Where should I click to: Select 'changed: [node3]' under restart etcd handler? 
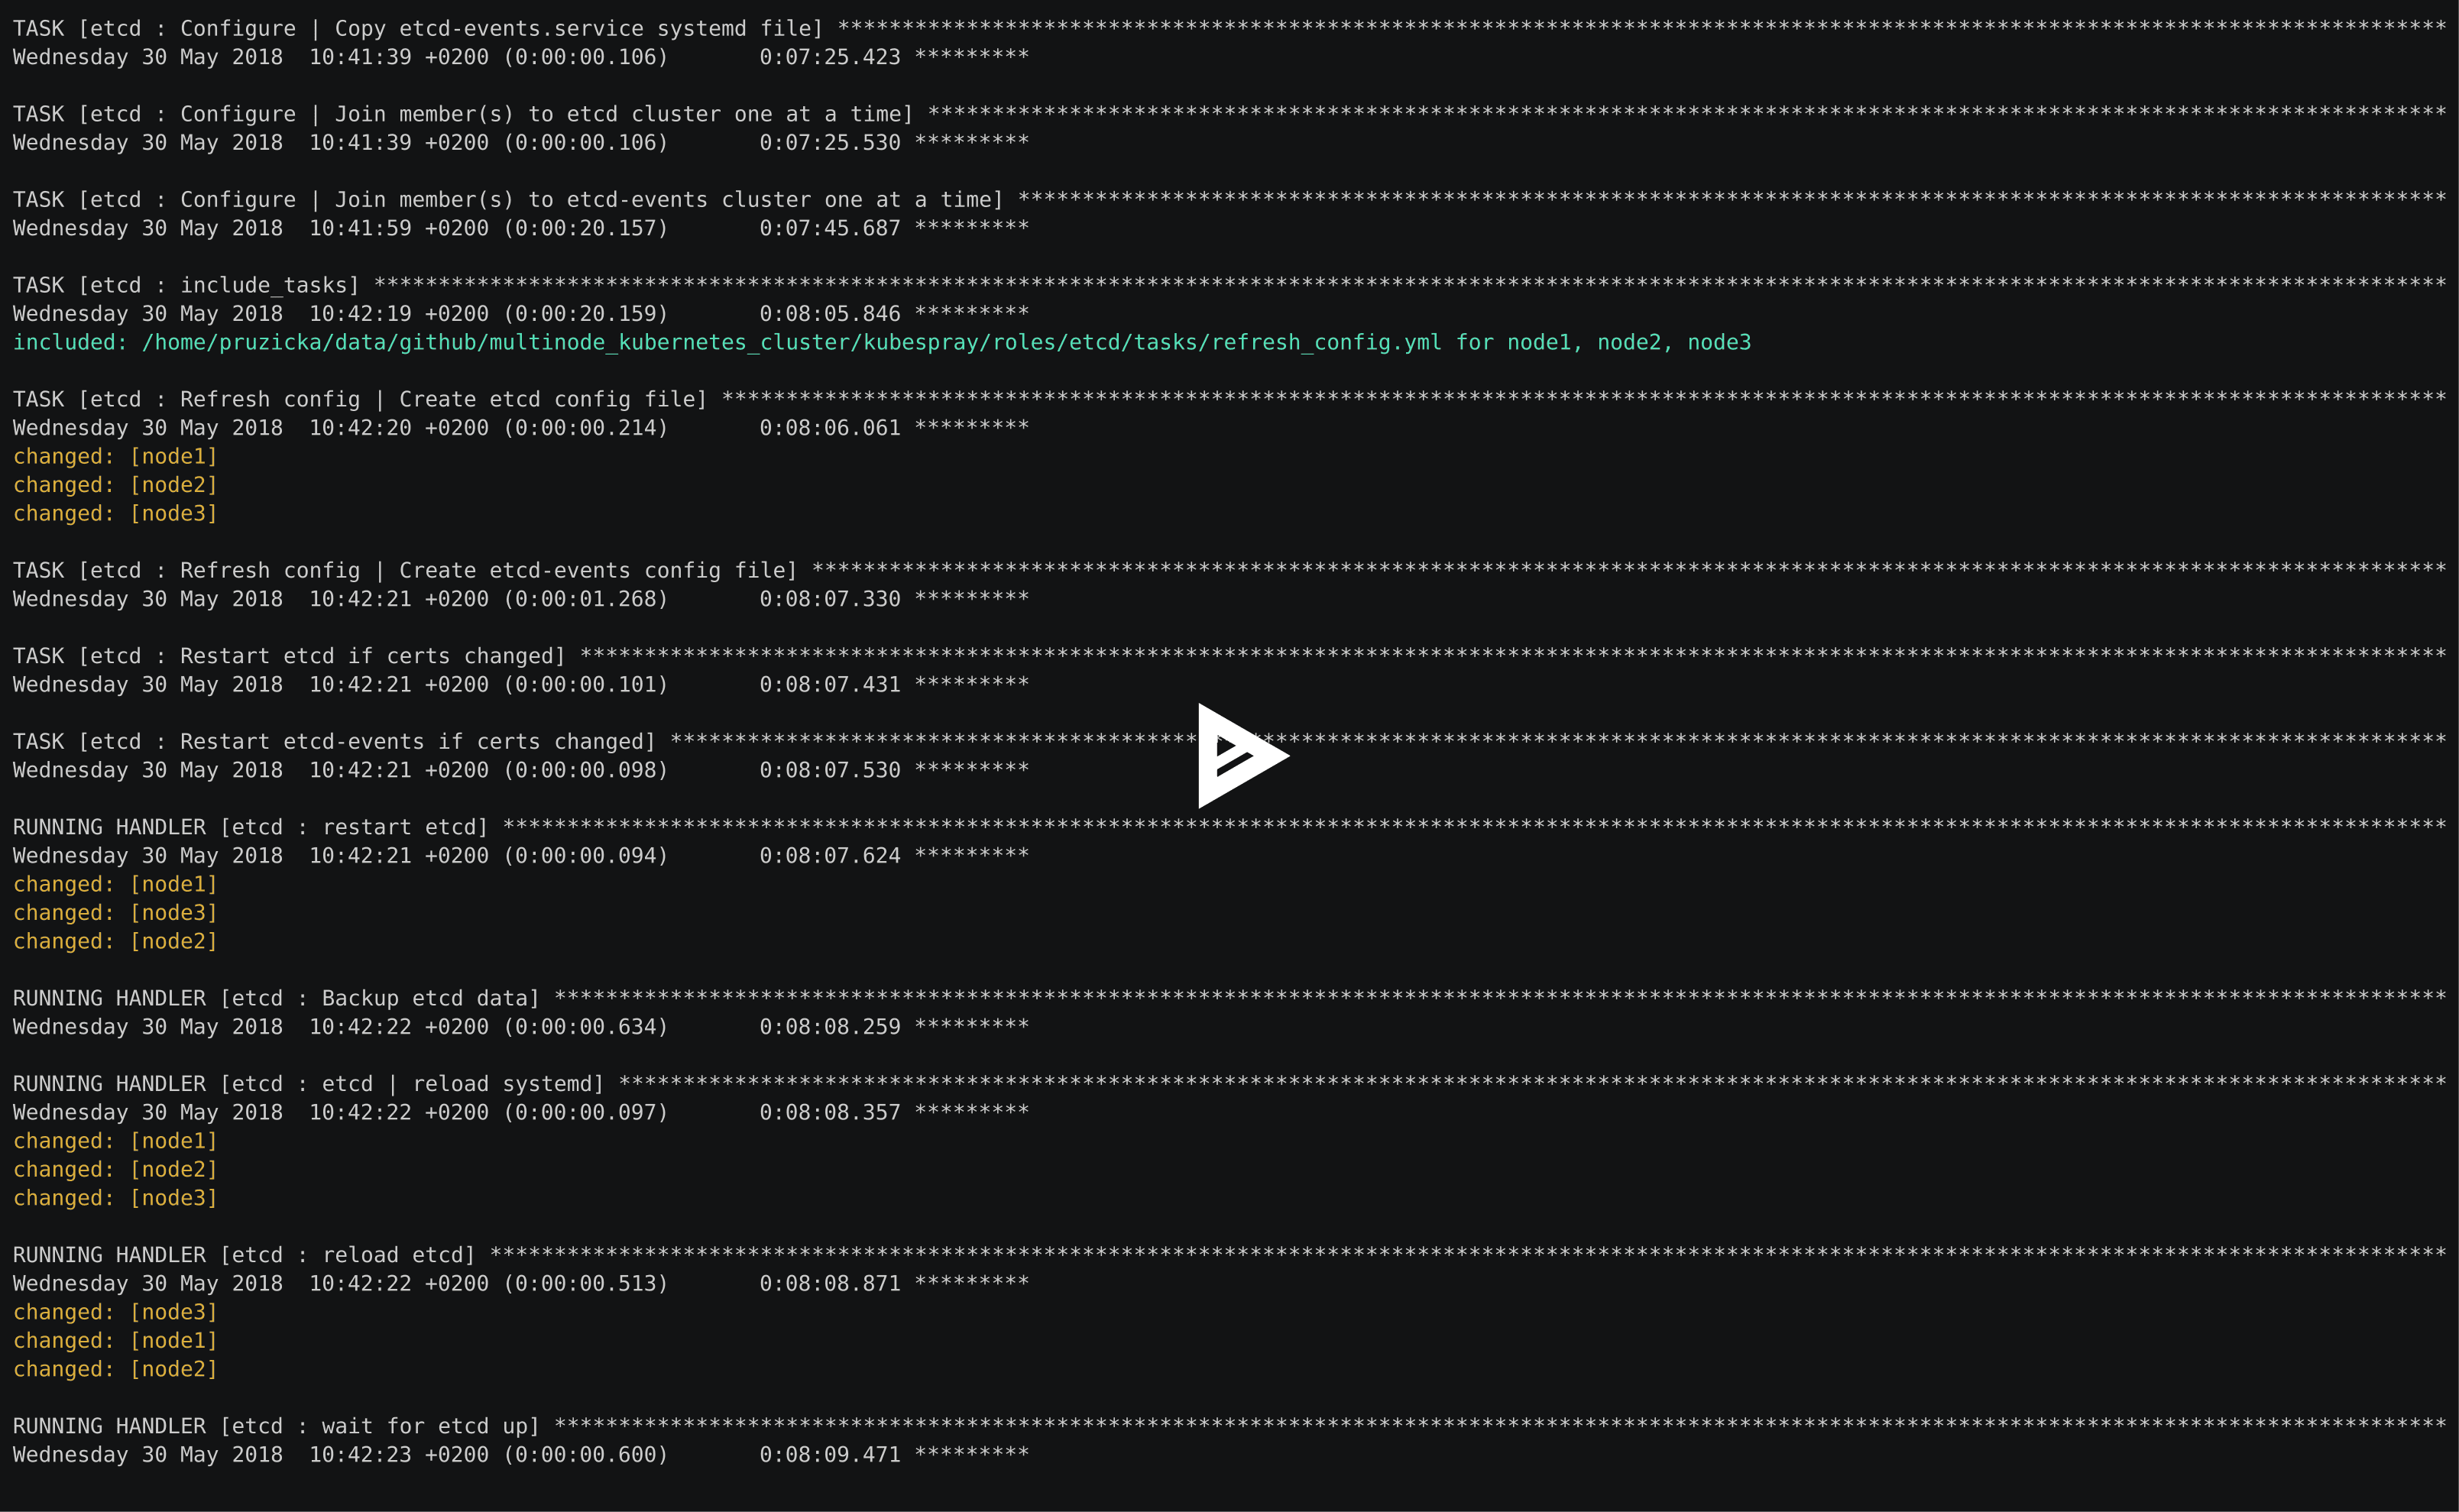pyautogui.click(x=115, y=913)
